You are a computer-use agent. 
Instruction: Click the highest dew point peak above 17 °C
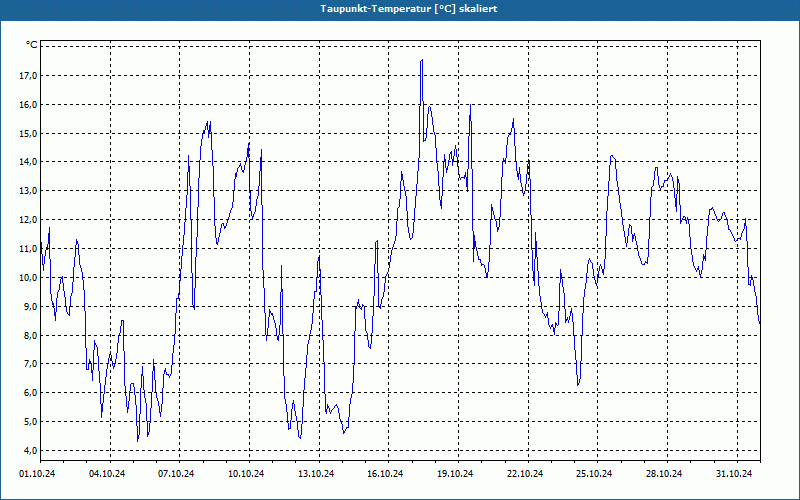click(421, 60)
